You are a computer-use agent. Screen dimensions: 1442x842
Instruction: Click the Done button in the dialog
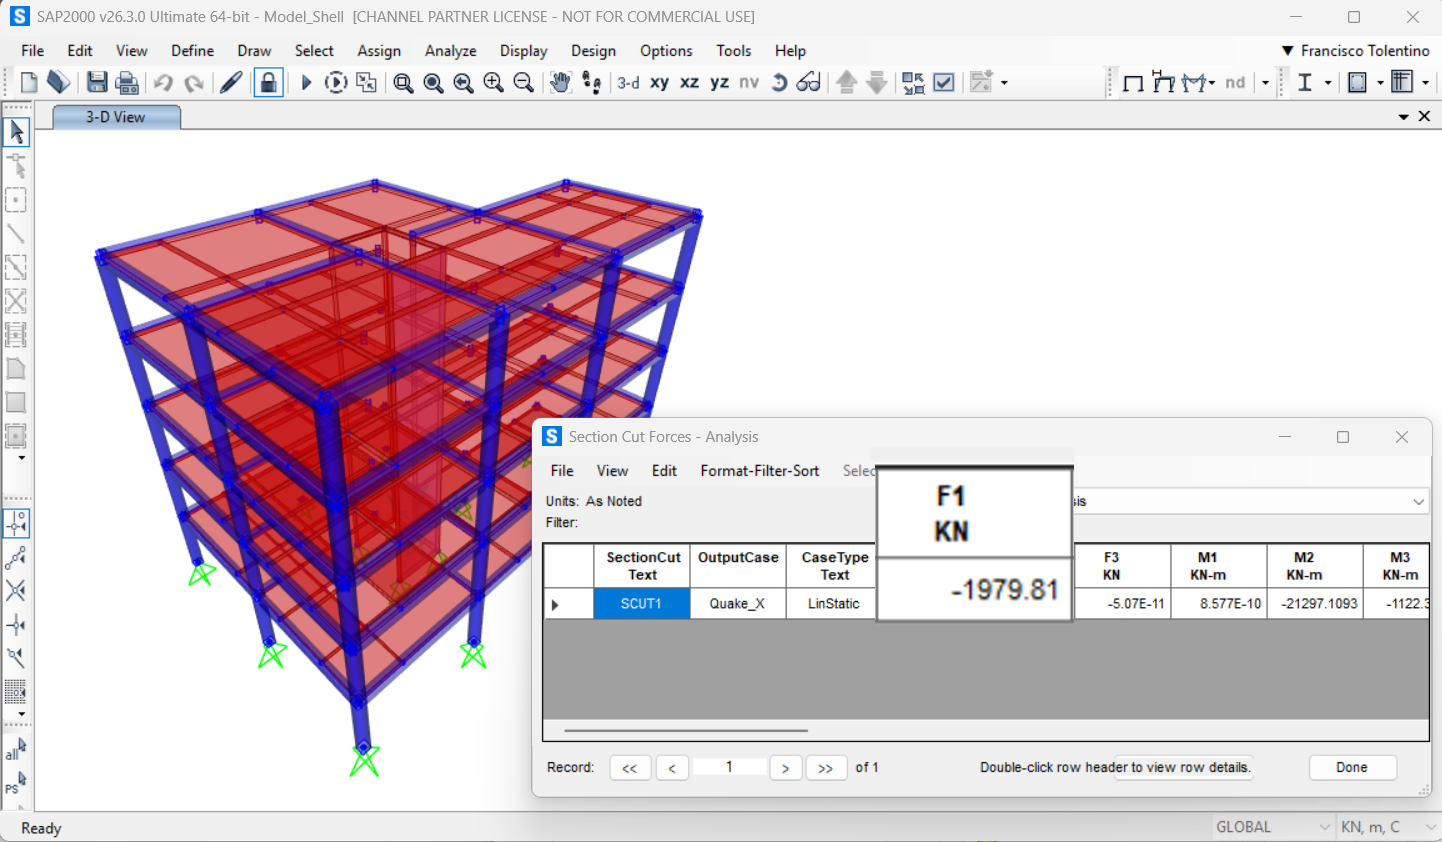[x=1352, y=767]
